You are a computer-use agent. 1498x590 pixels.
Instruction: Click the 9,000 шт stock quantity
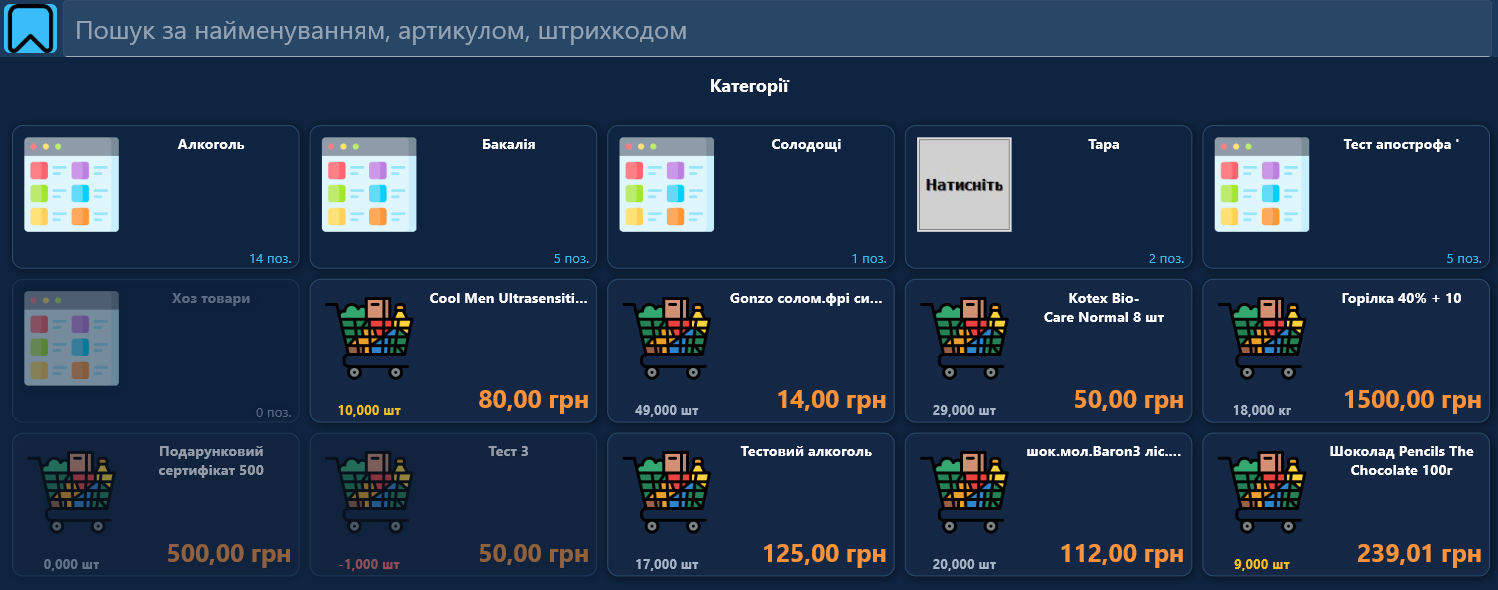[x=1262, y=564]
